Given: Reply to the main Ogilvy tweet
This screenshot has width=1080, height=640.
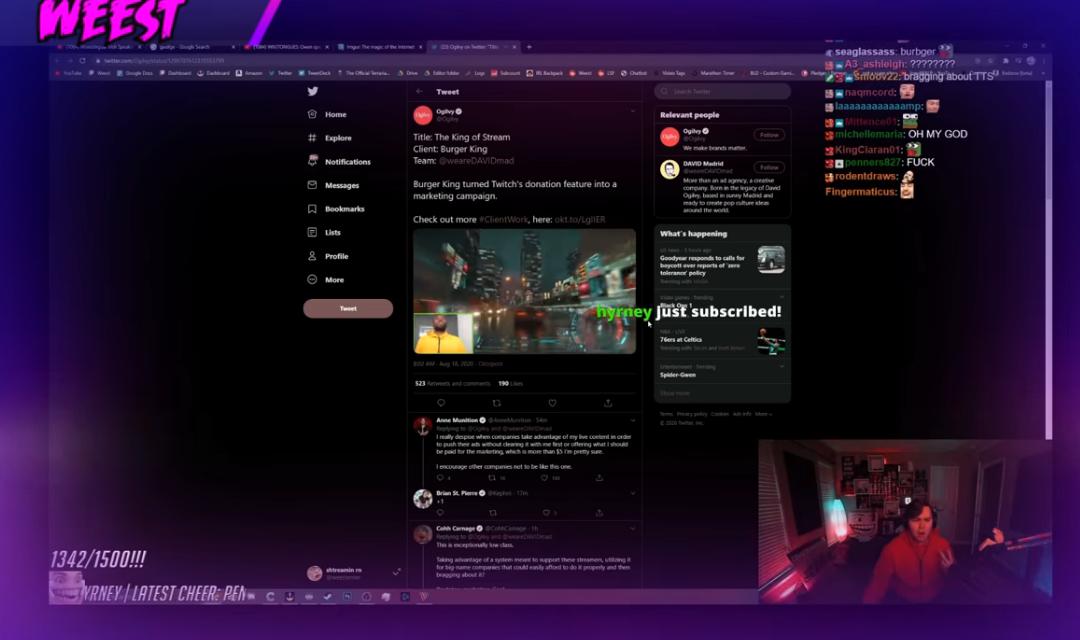Looking at the screenshot, I should pos(441,403).
